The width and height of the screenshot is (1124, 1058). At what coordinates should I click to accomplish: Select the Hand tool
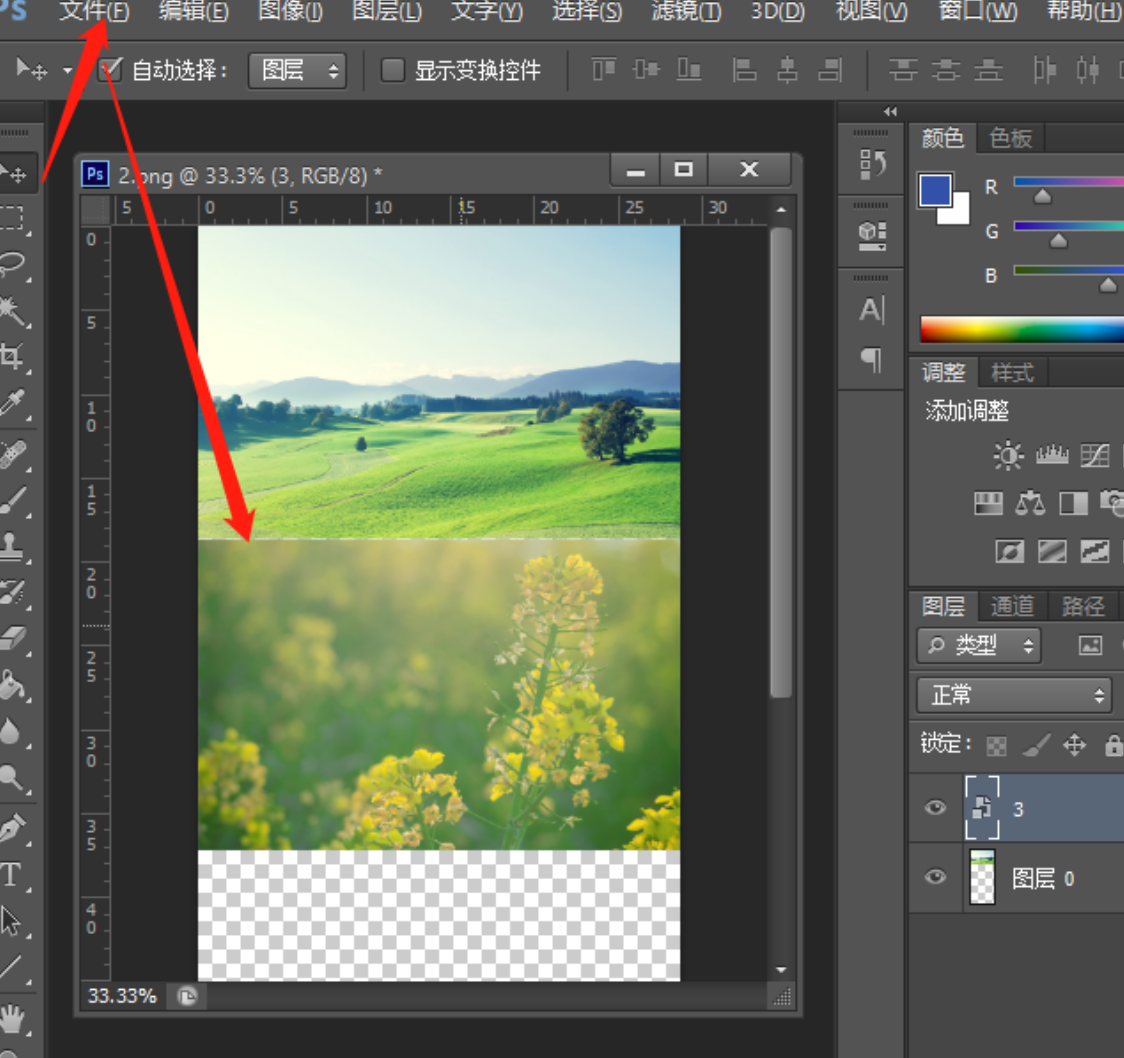click(12, 1020)
